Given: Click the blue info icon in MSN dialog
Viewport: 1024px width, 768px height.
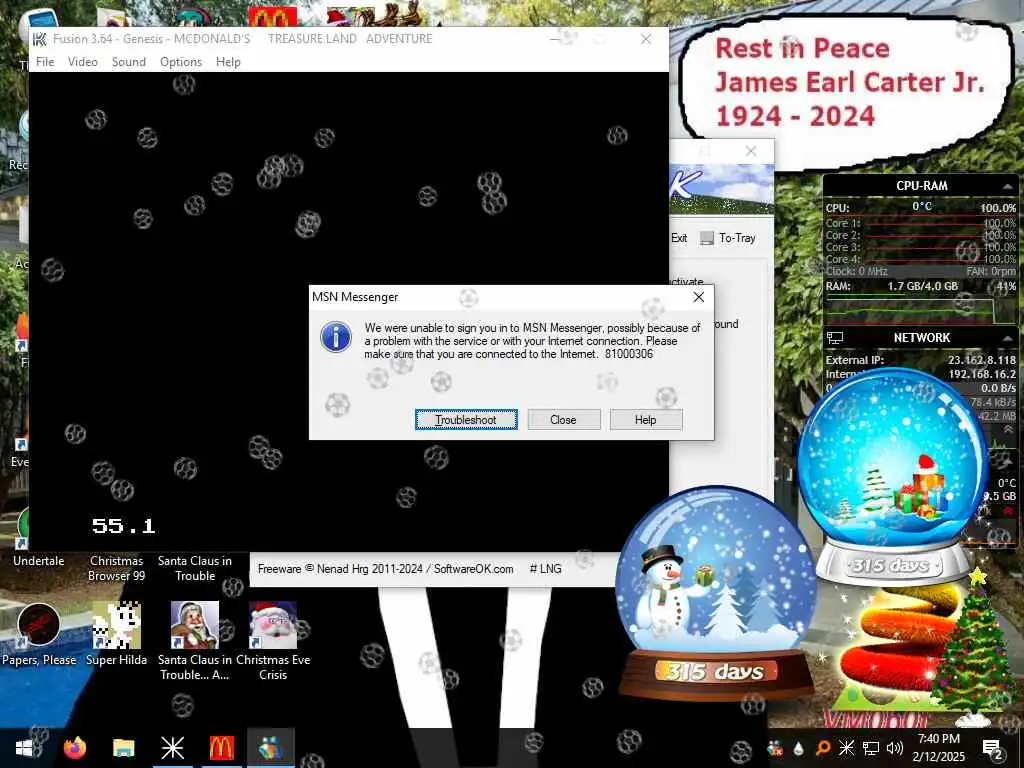Looking at the screenshot, I should 336,337.
